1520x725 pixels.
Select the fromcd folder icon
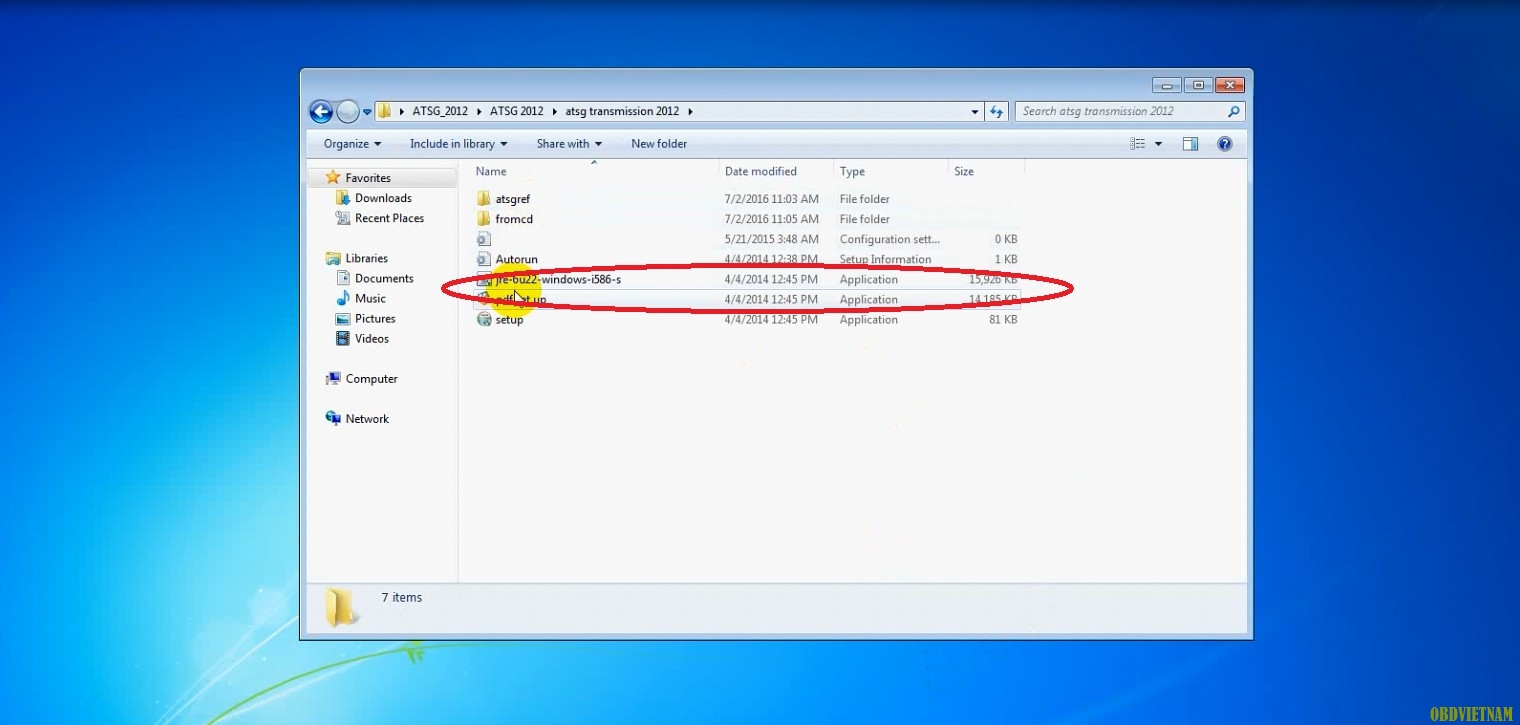[x=484, y=219]
